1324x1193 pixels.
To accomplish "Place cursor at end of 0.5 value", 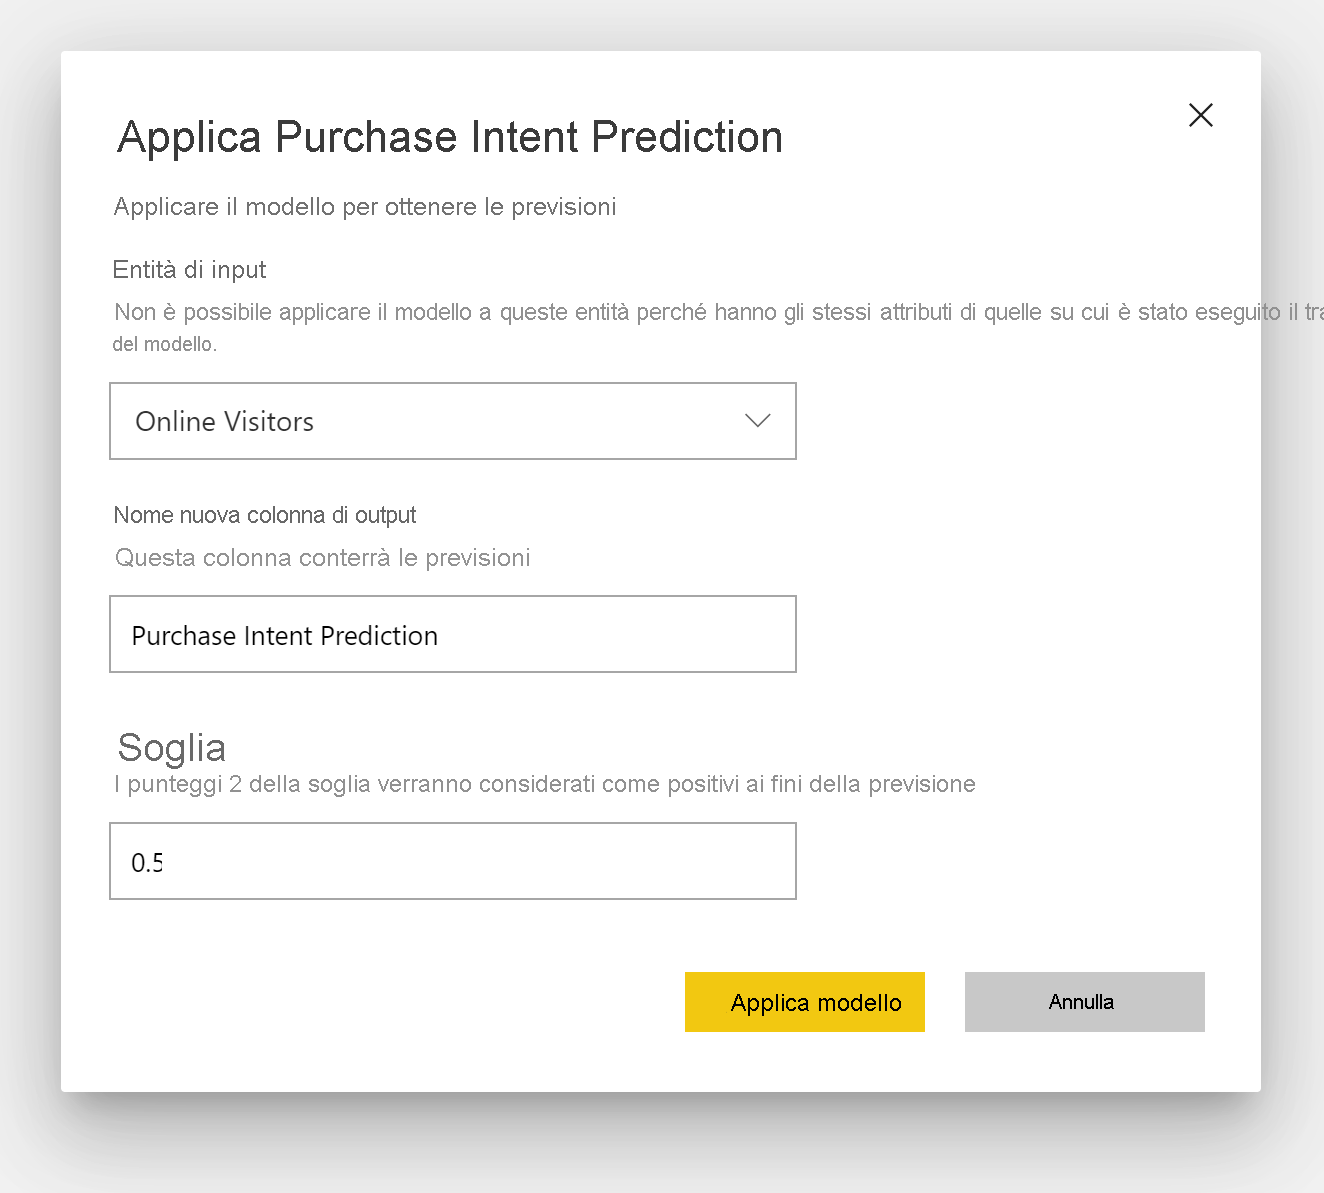I will click(165, 862).
